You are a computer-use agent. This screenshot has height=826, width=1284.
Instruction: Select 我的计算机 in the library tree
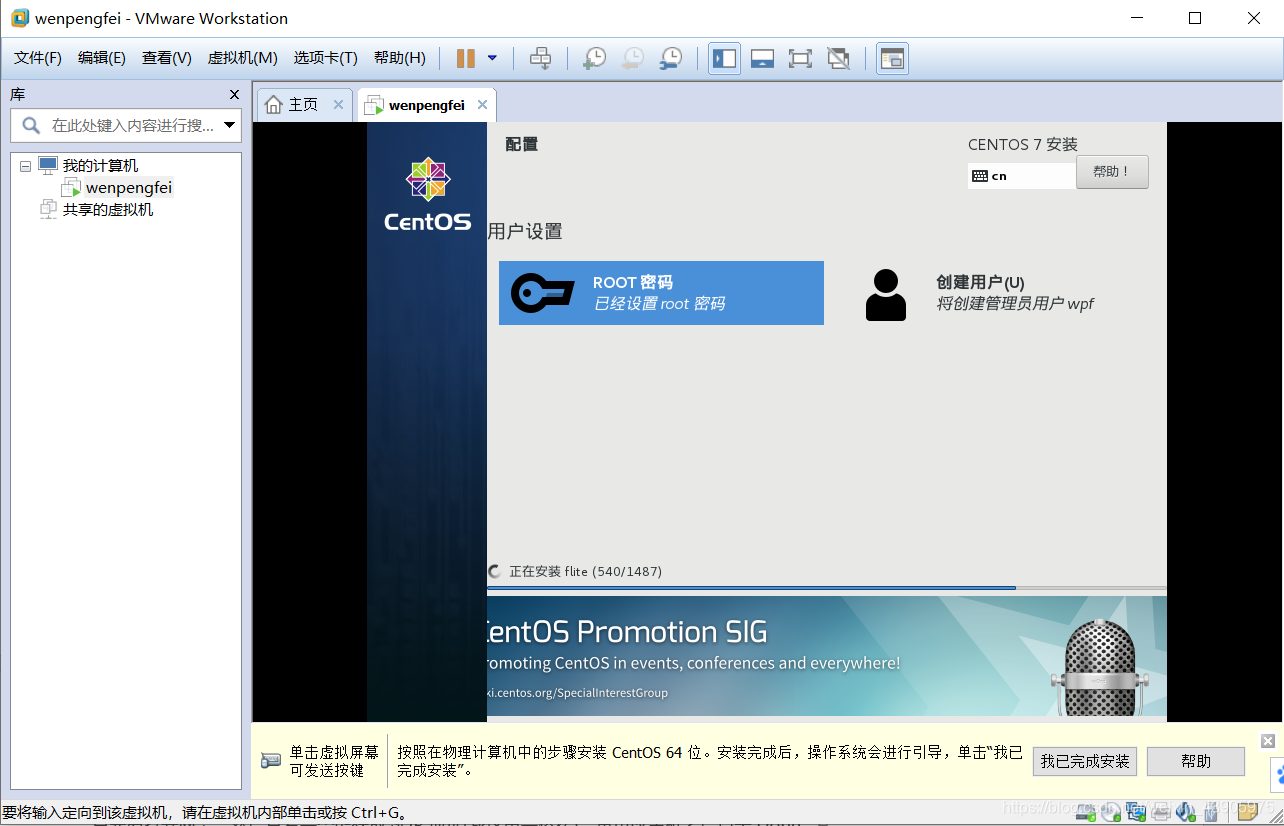(100, 166)
